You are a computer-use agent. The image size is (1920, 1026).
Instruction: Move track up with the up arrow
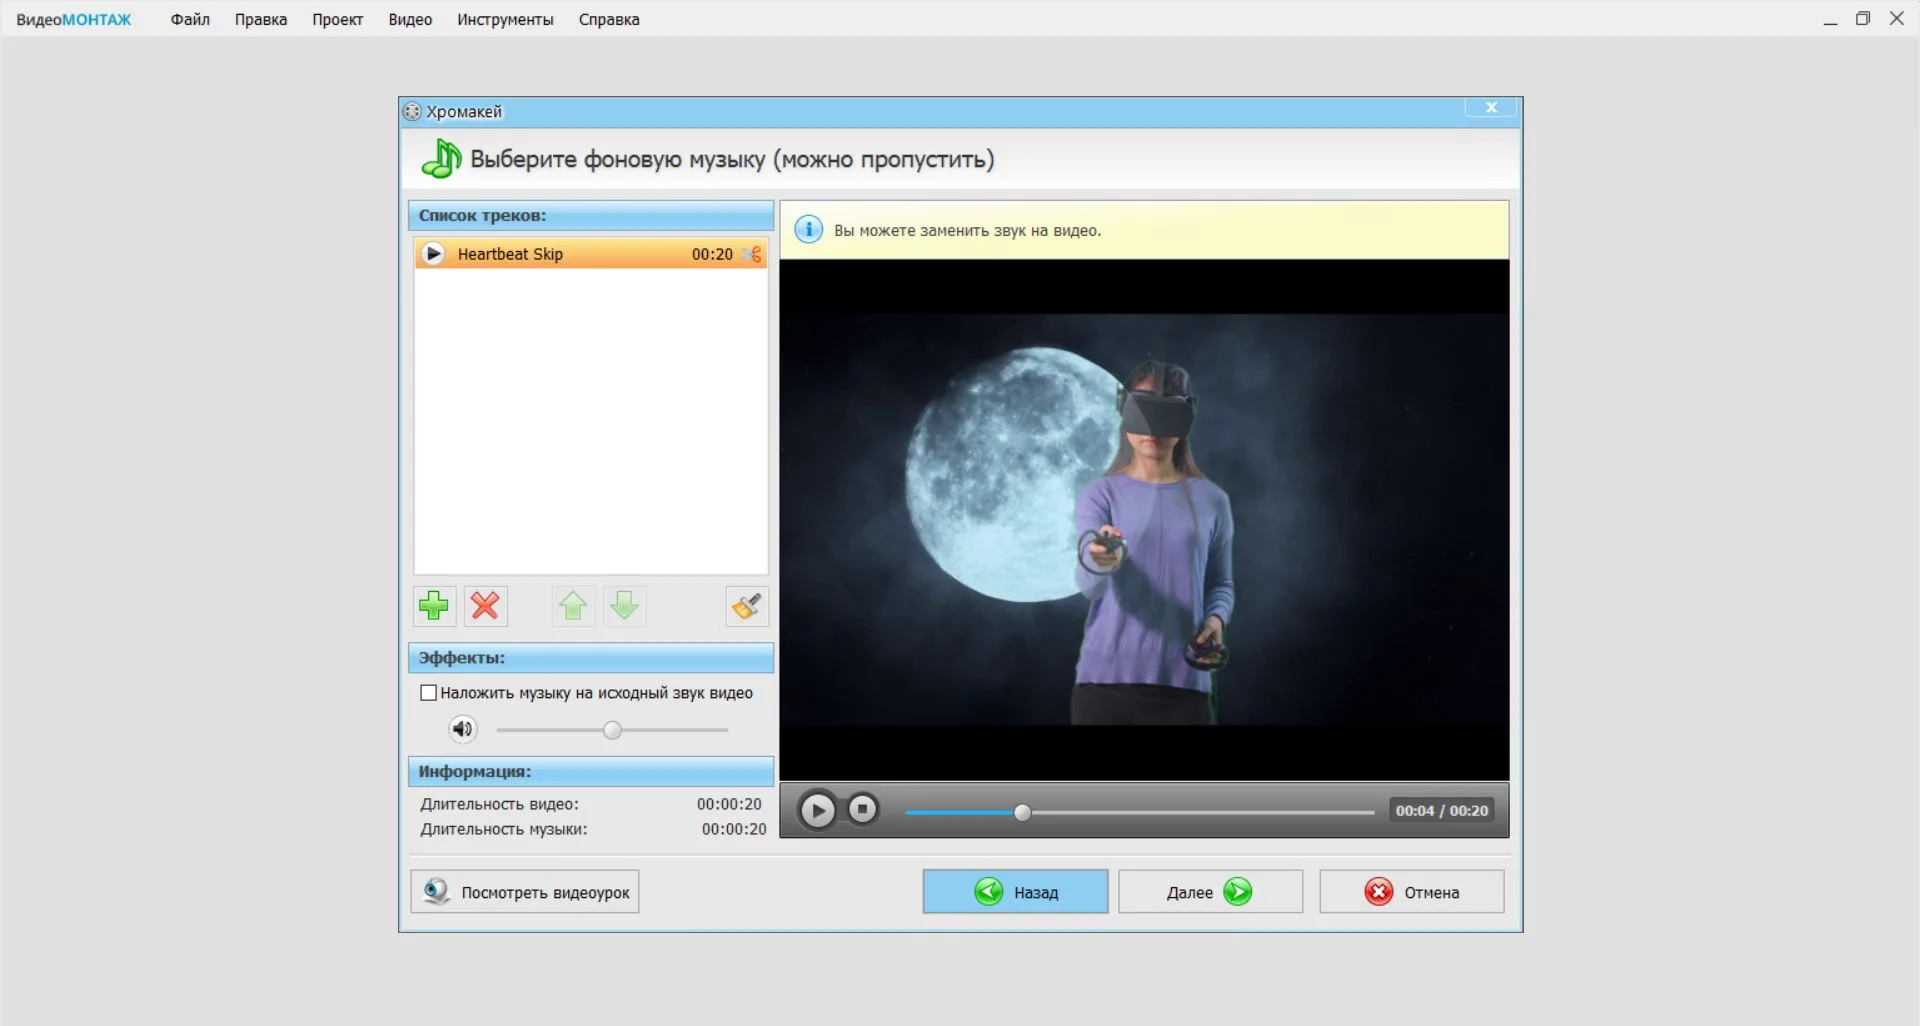573,606
